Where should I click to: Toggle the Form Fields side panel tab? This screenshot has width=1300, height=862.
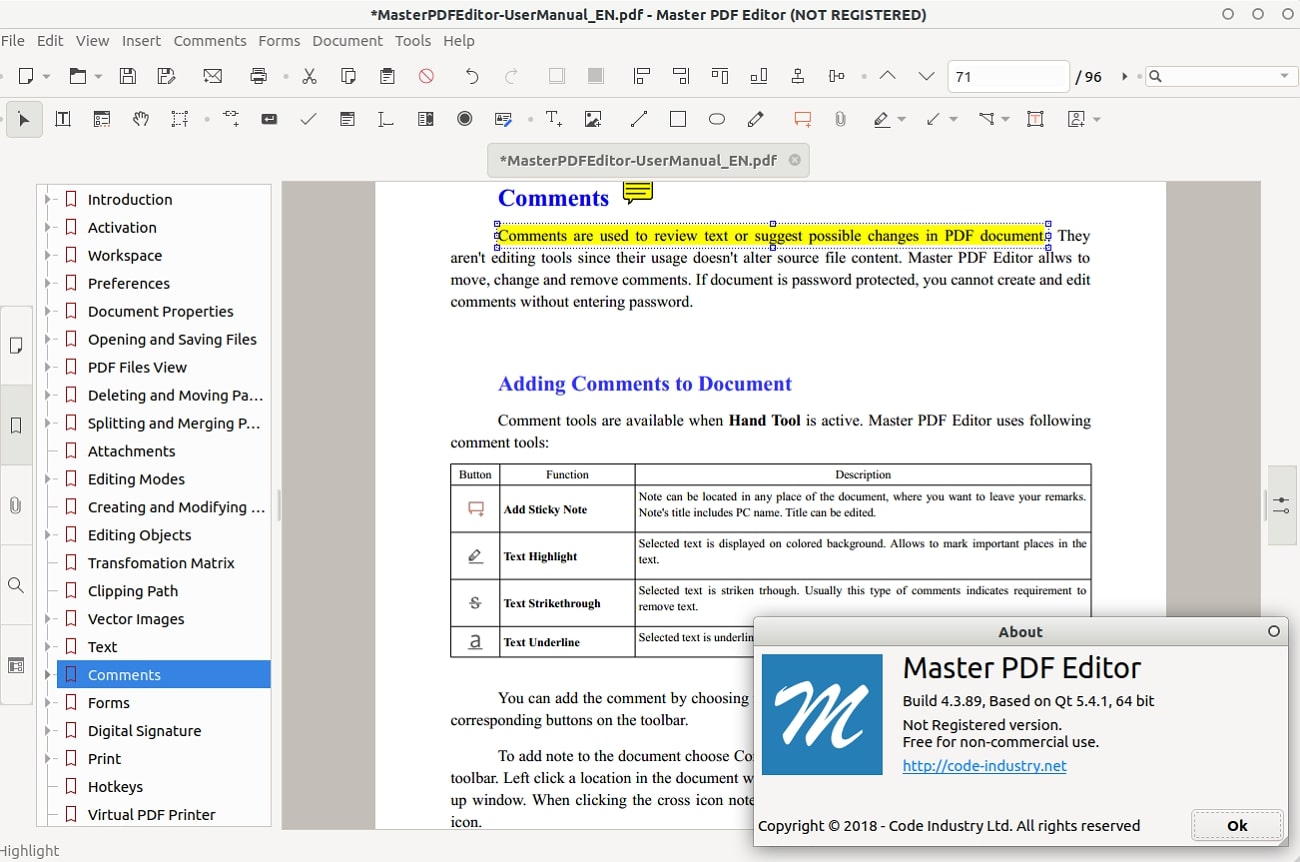click(x=16, y=665)
